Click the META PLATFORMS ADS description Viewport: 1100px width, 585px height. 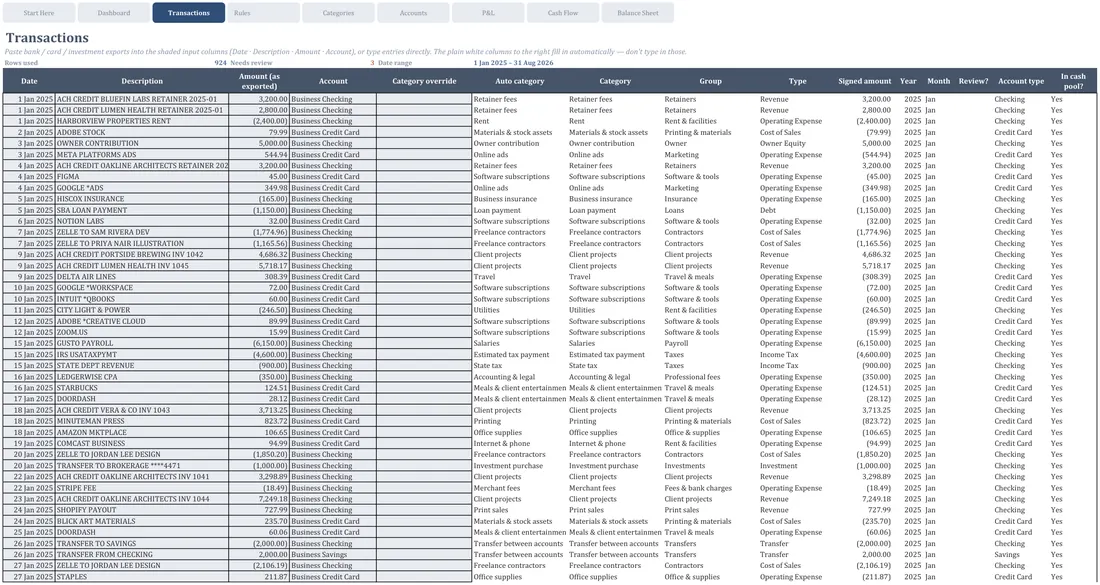(x=142, y=155)
